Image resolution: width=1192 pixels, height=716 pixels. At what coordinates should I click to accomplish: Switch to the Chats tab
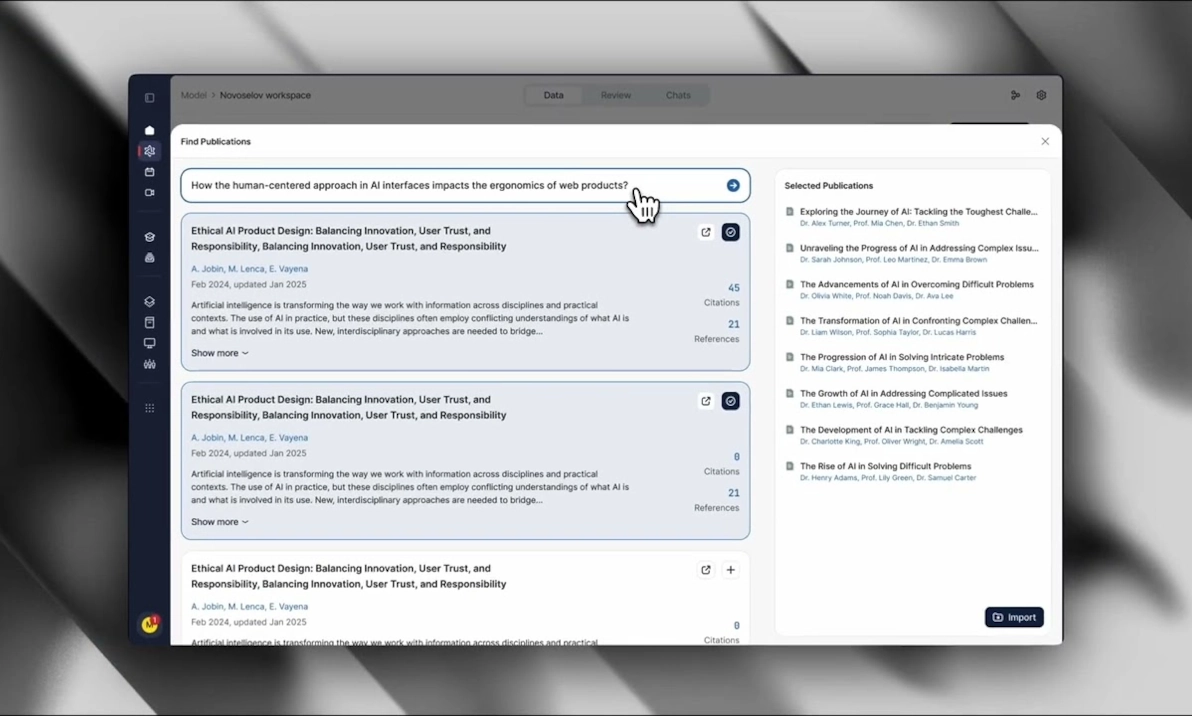[678, 95]
